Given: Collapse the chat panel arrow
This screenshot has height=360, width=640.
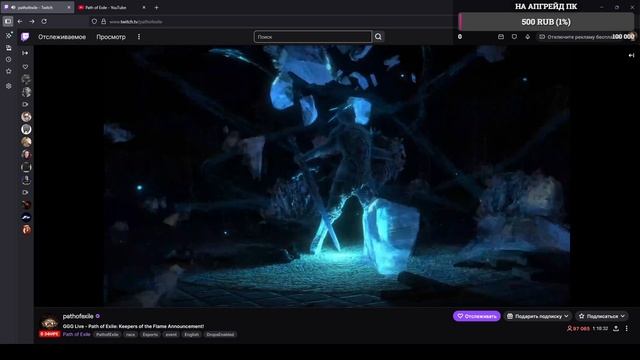Looking at the screenshot, I should [631, 55].
